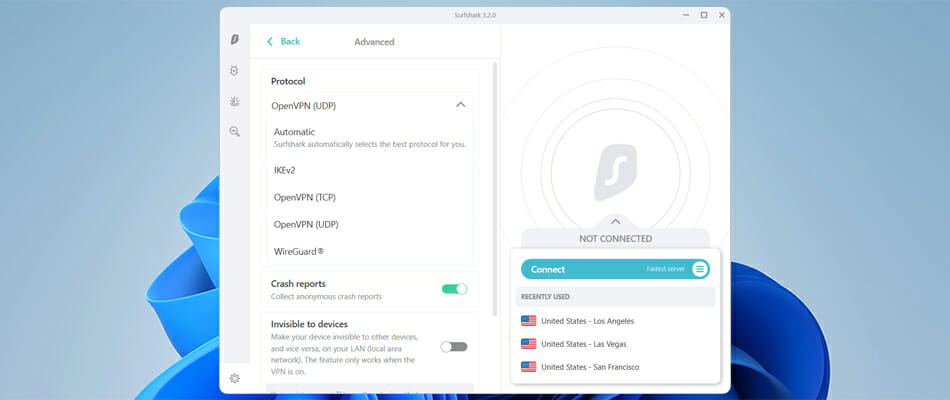This screenshot has height=400, width=950.
Task: Click the Connect button
Action: pos(615,269)
